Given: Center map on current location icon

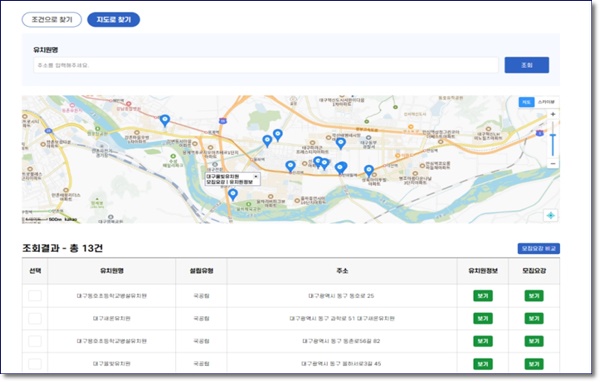Looking at the screenshot, I should (x=551, y=215).
